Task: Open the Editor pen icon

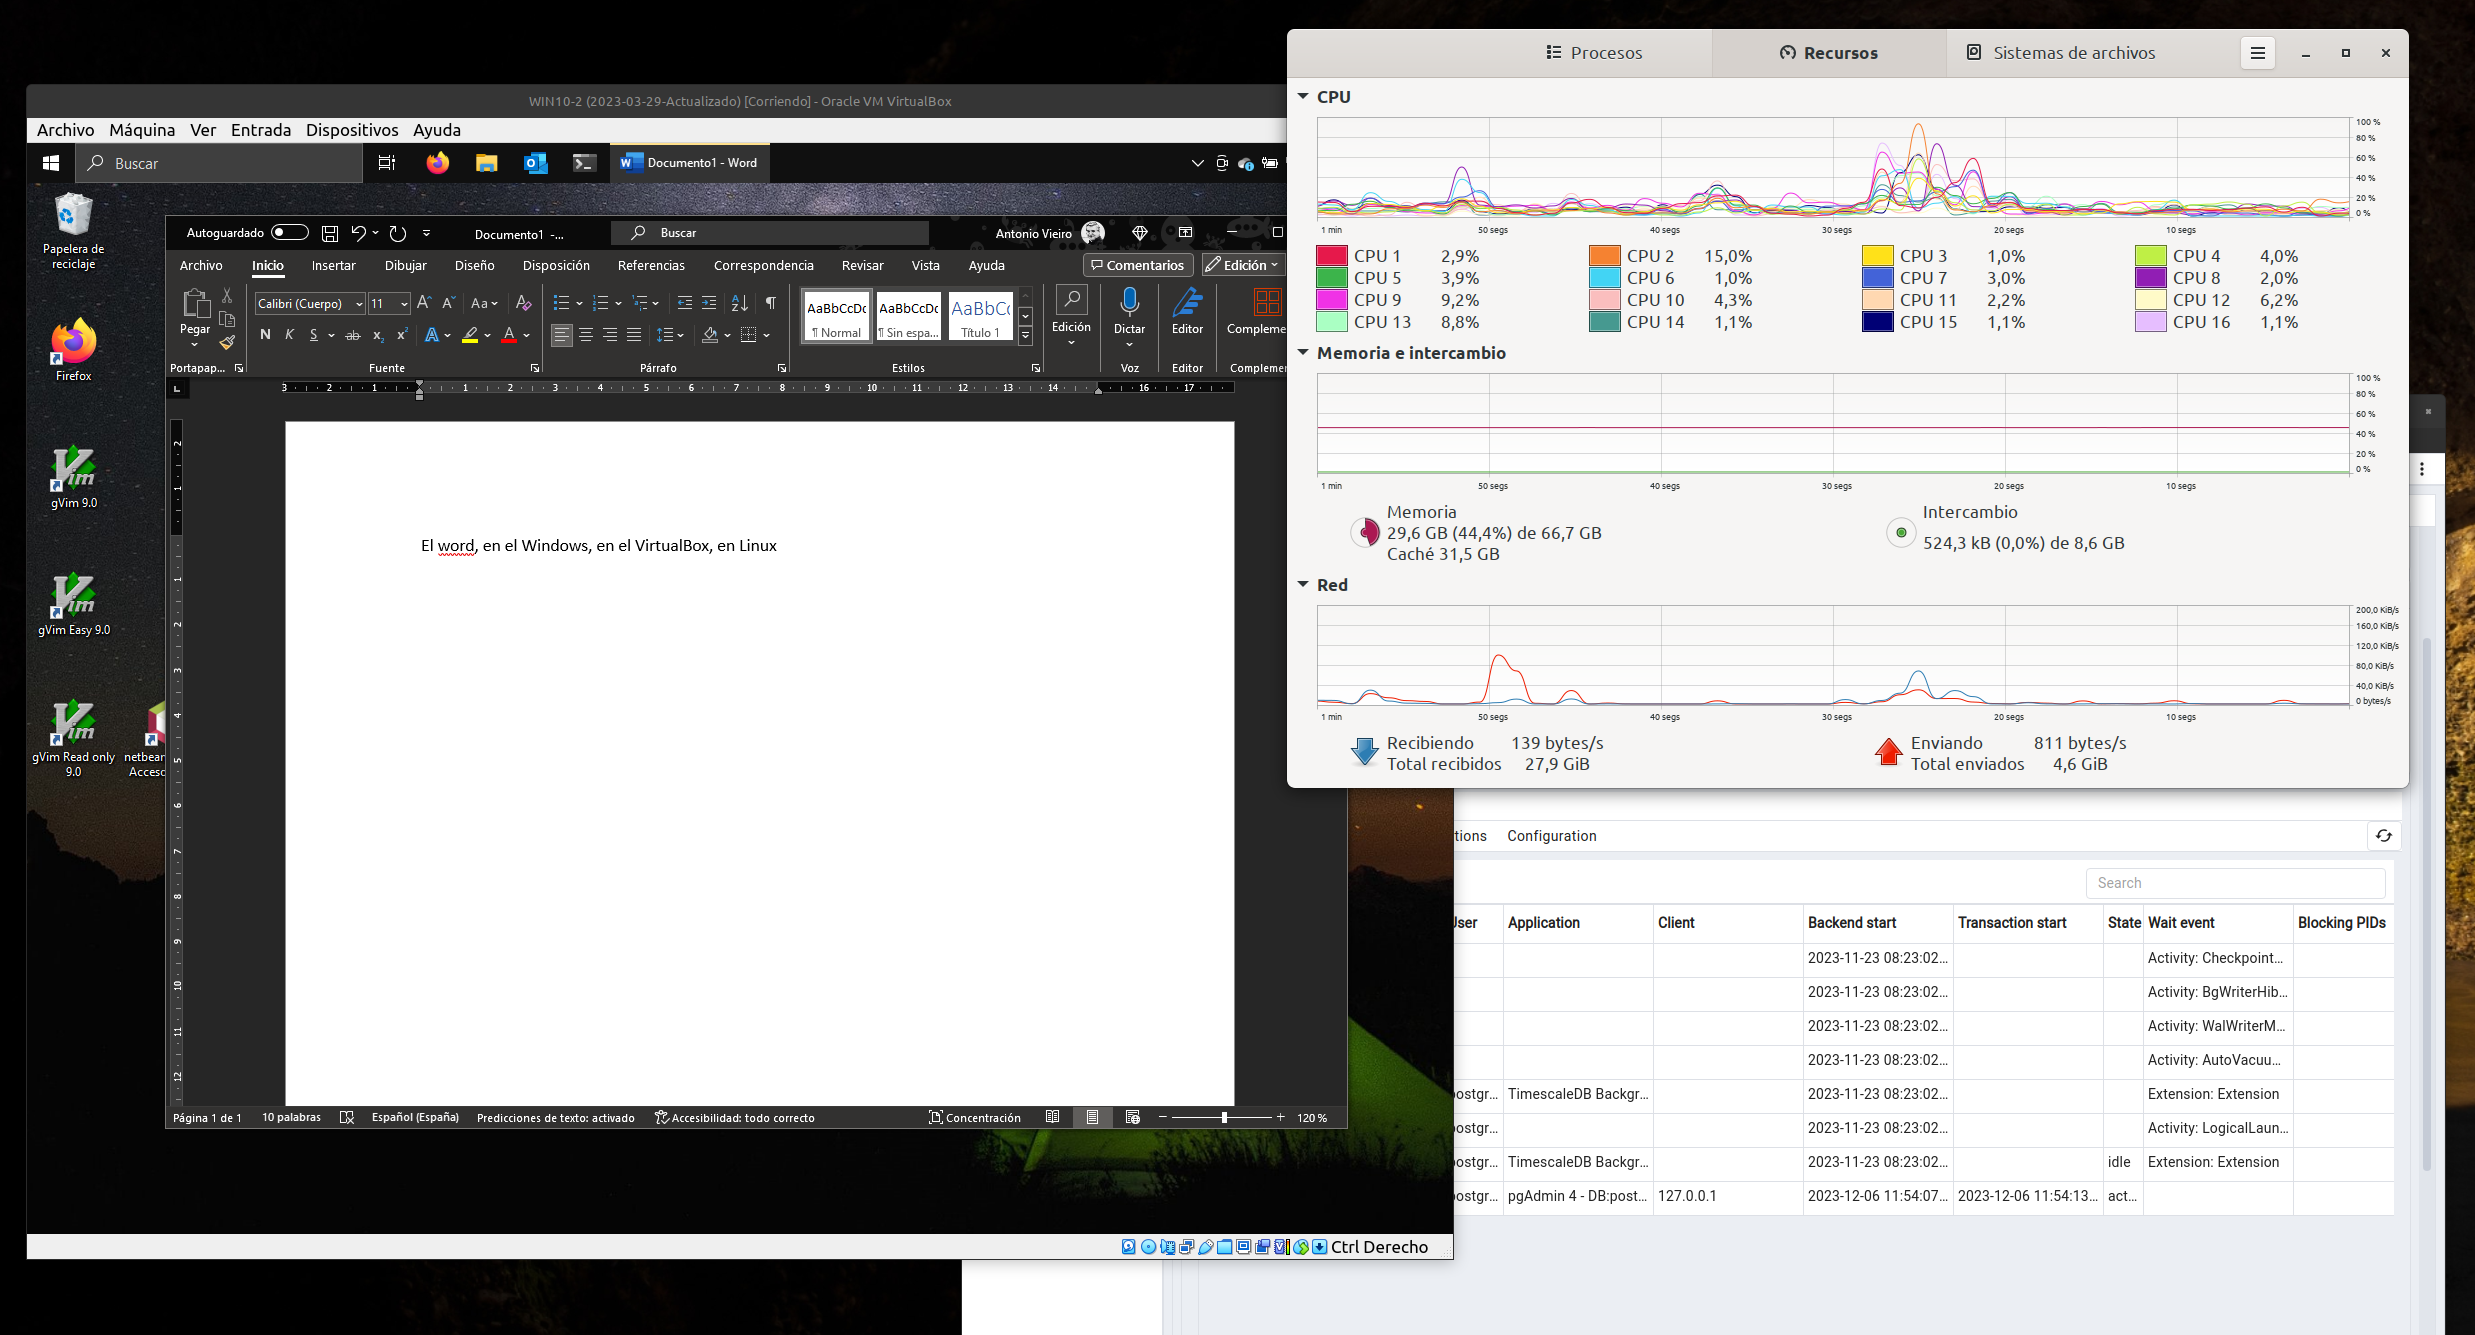Action: click(1187, 303)
